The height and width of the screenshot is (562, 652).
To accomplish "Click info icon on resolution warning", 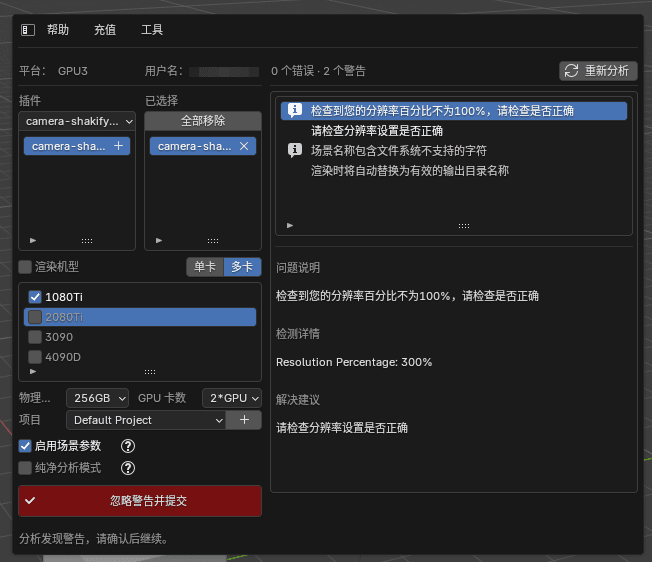I will coord(295,111).
